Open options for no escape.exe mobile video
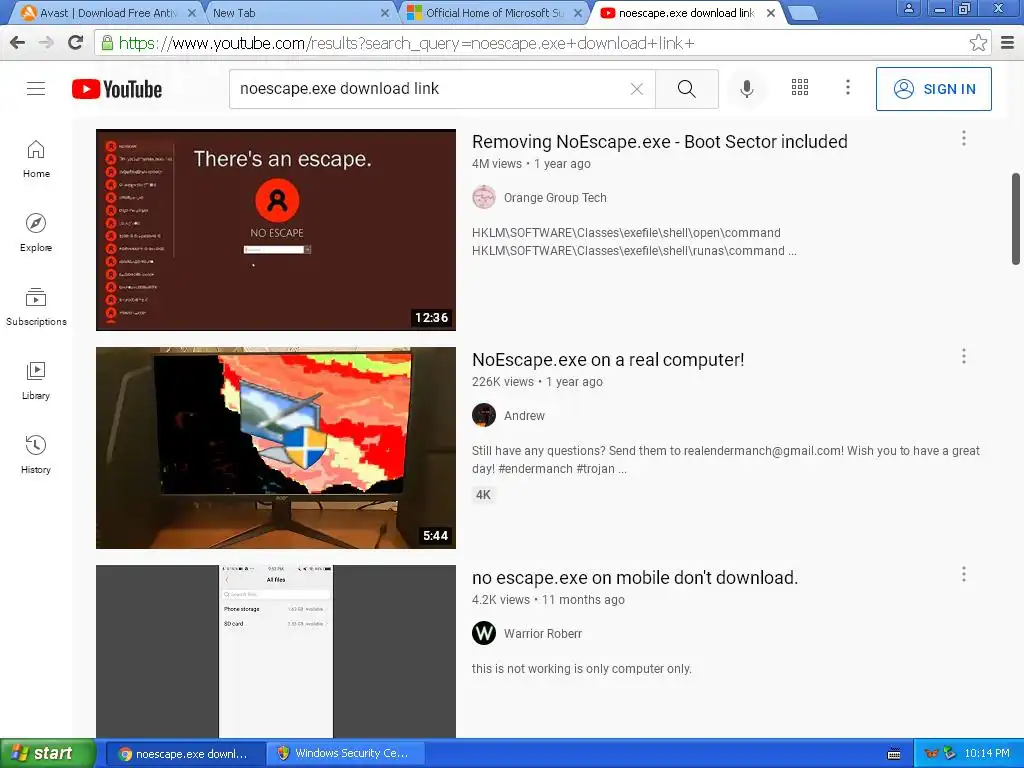This screenshot has width=1024, height=768. point(963,574)
